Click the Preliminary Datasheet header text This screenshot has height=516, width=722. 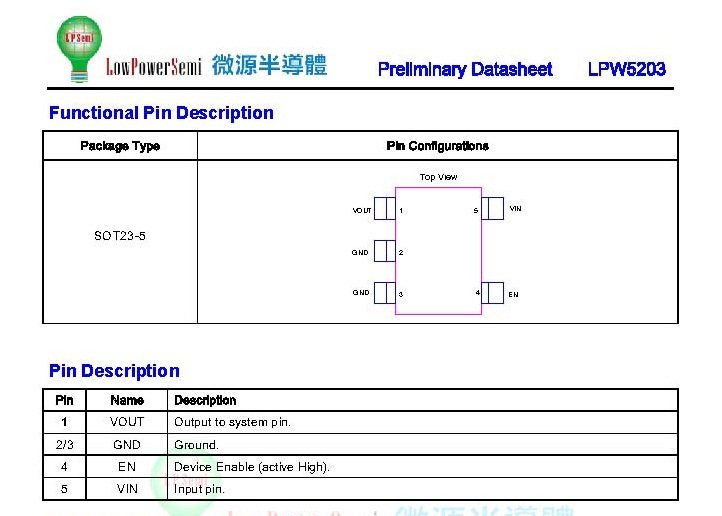tap(465, 69)
